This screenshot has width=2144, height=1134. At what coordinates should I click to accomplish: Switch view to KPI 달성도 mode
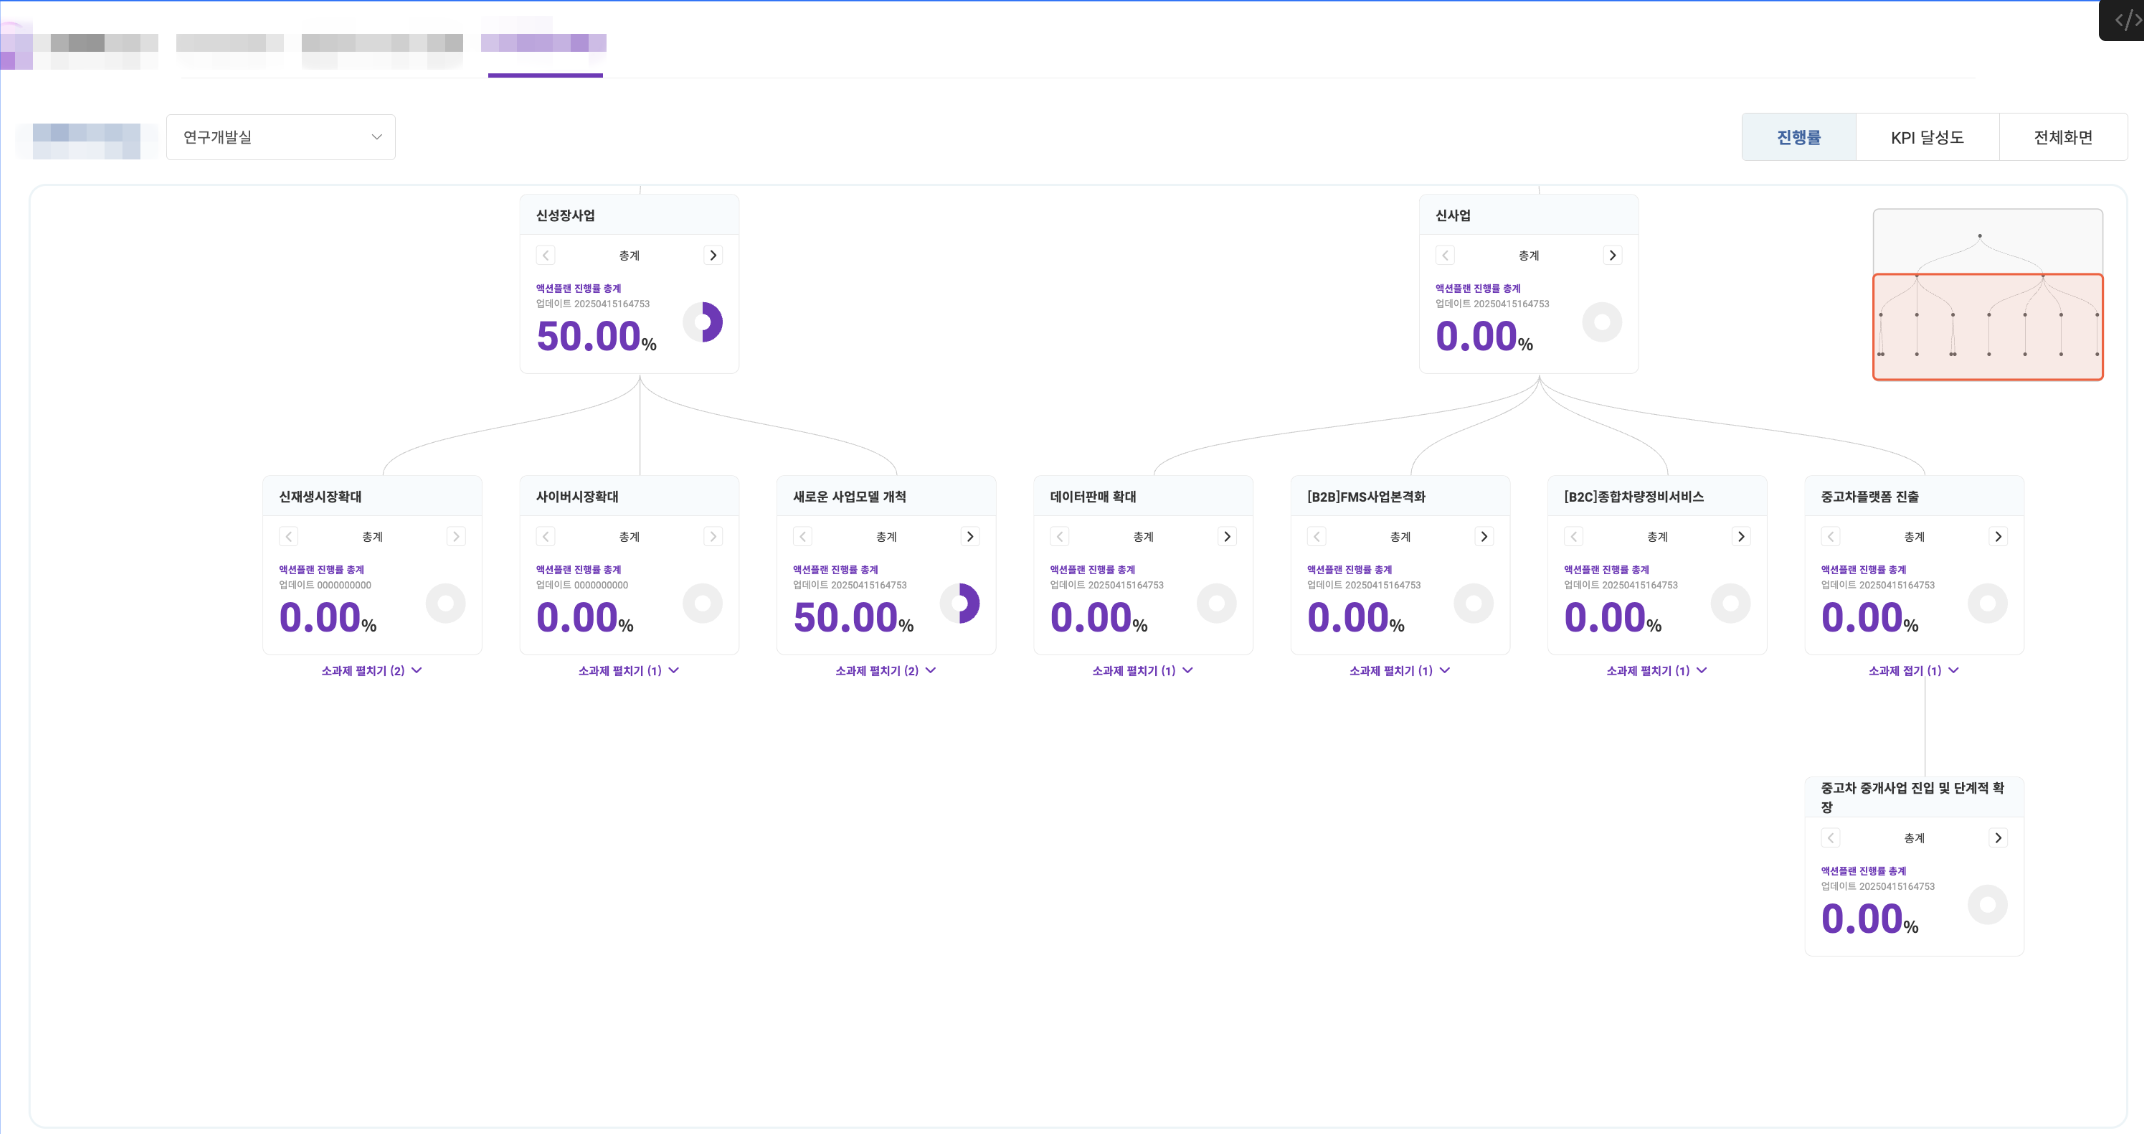tap(1927, 137)
